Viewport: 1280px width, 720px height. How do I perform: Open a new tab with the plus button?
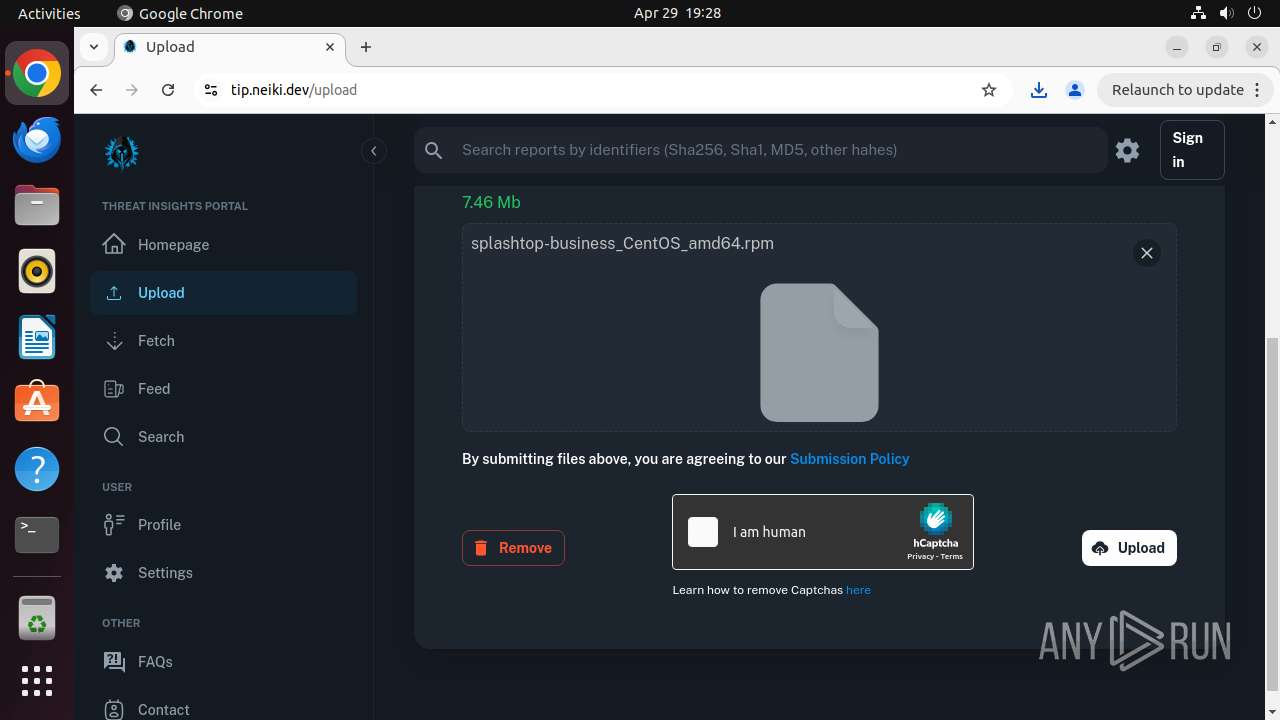[366, 47]
